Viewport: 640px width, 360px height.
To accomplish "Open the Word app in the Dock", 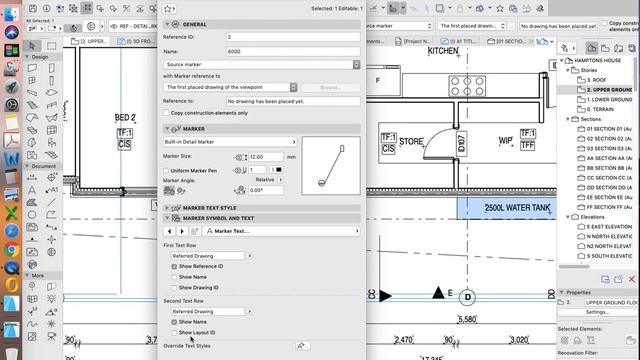I will (x=11, y=159).
